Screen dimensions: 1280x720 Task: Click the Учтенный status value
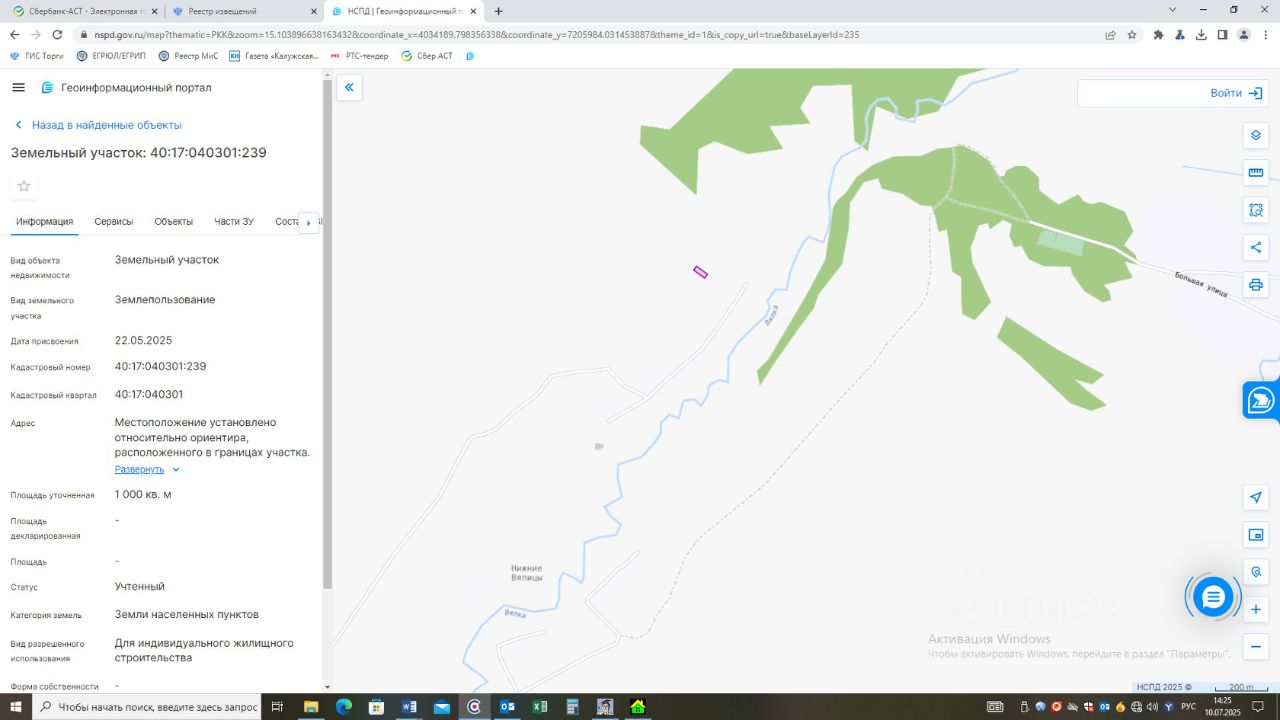[140, 587]
